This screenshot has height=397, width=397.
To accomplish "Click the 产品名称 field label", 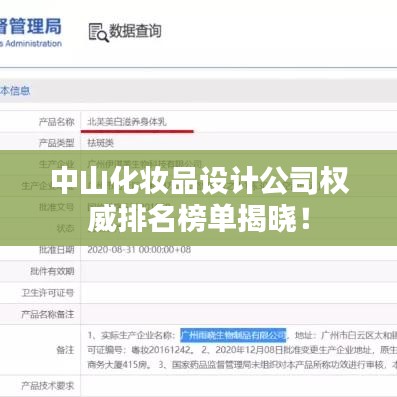I will point(56,122).
